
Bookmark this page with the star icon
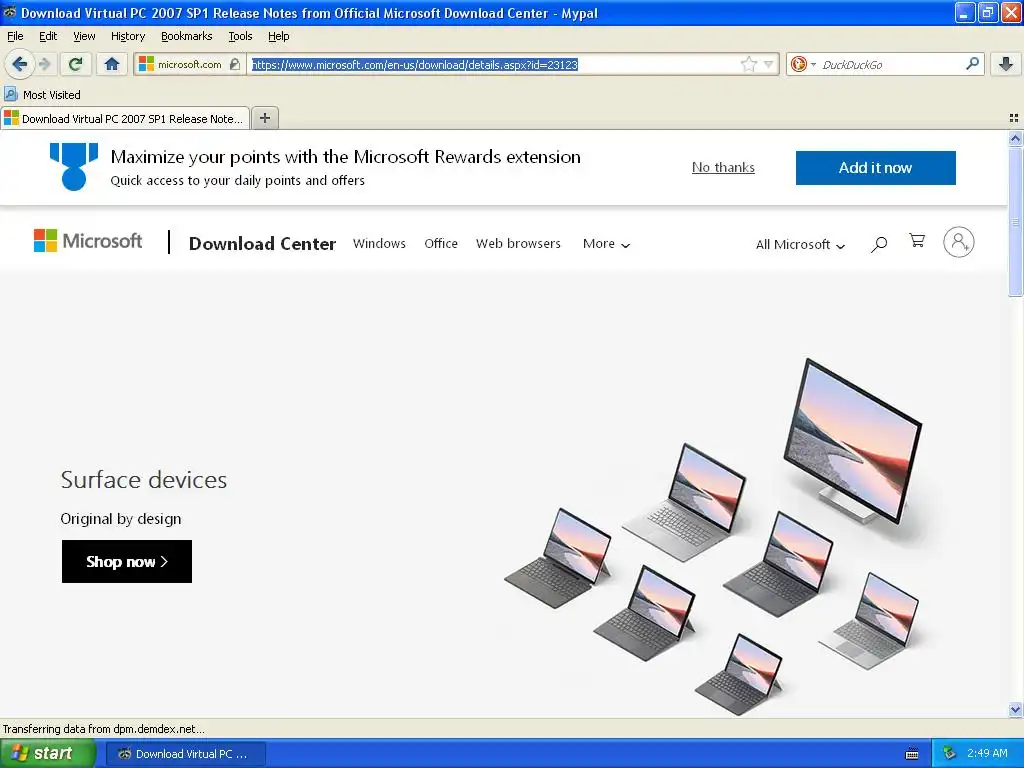point(748,64)
